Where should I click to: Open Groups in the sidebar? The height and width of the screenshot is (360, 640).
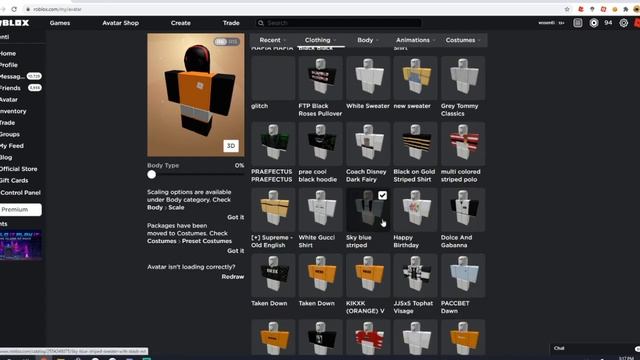point(10,134)
